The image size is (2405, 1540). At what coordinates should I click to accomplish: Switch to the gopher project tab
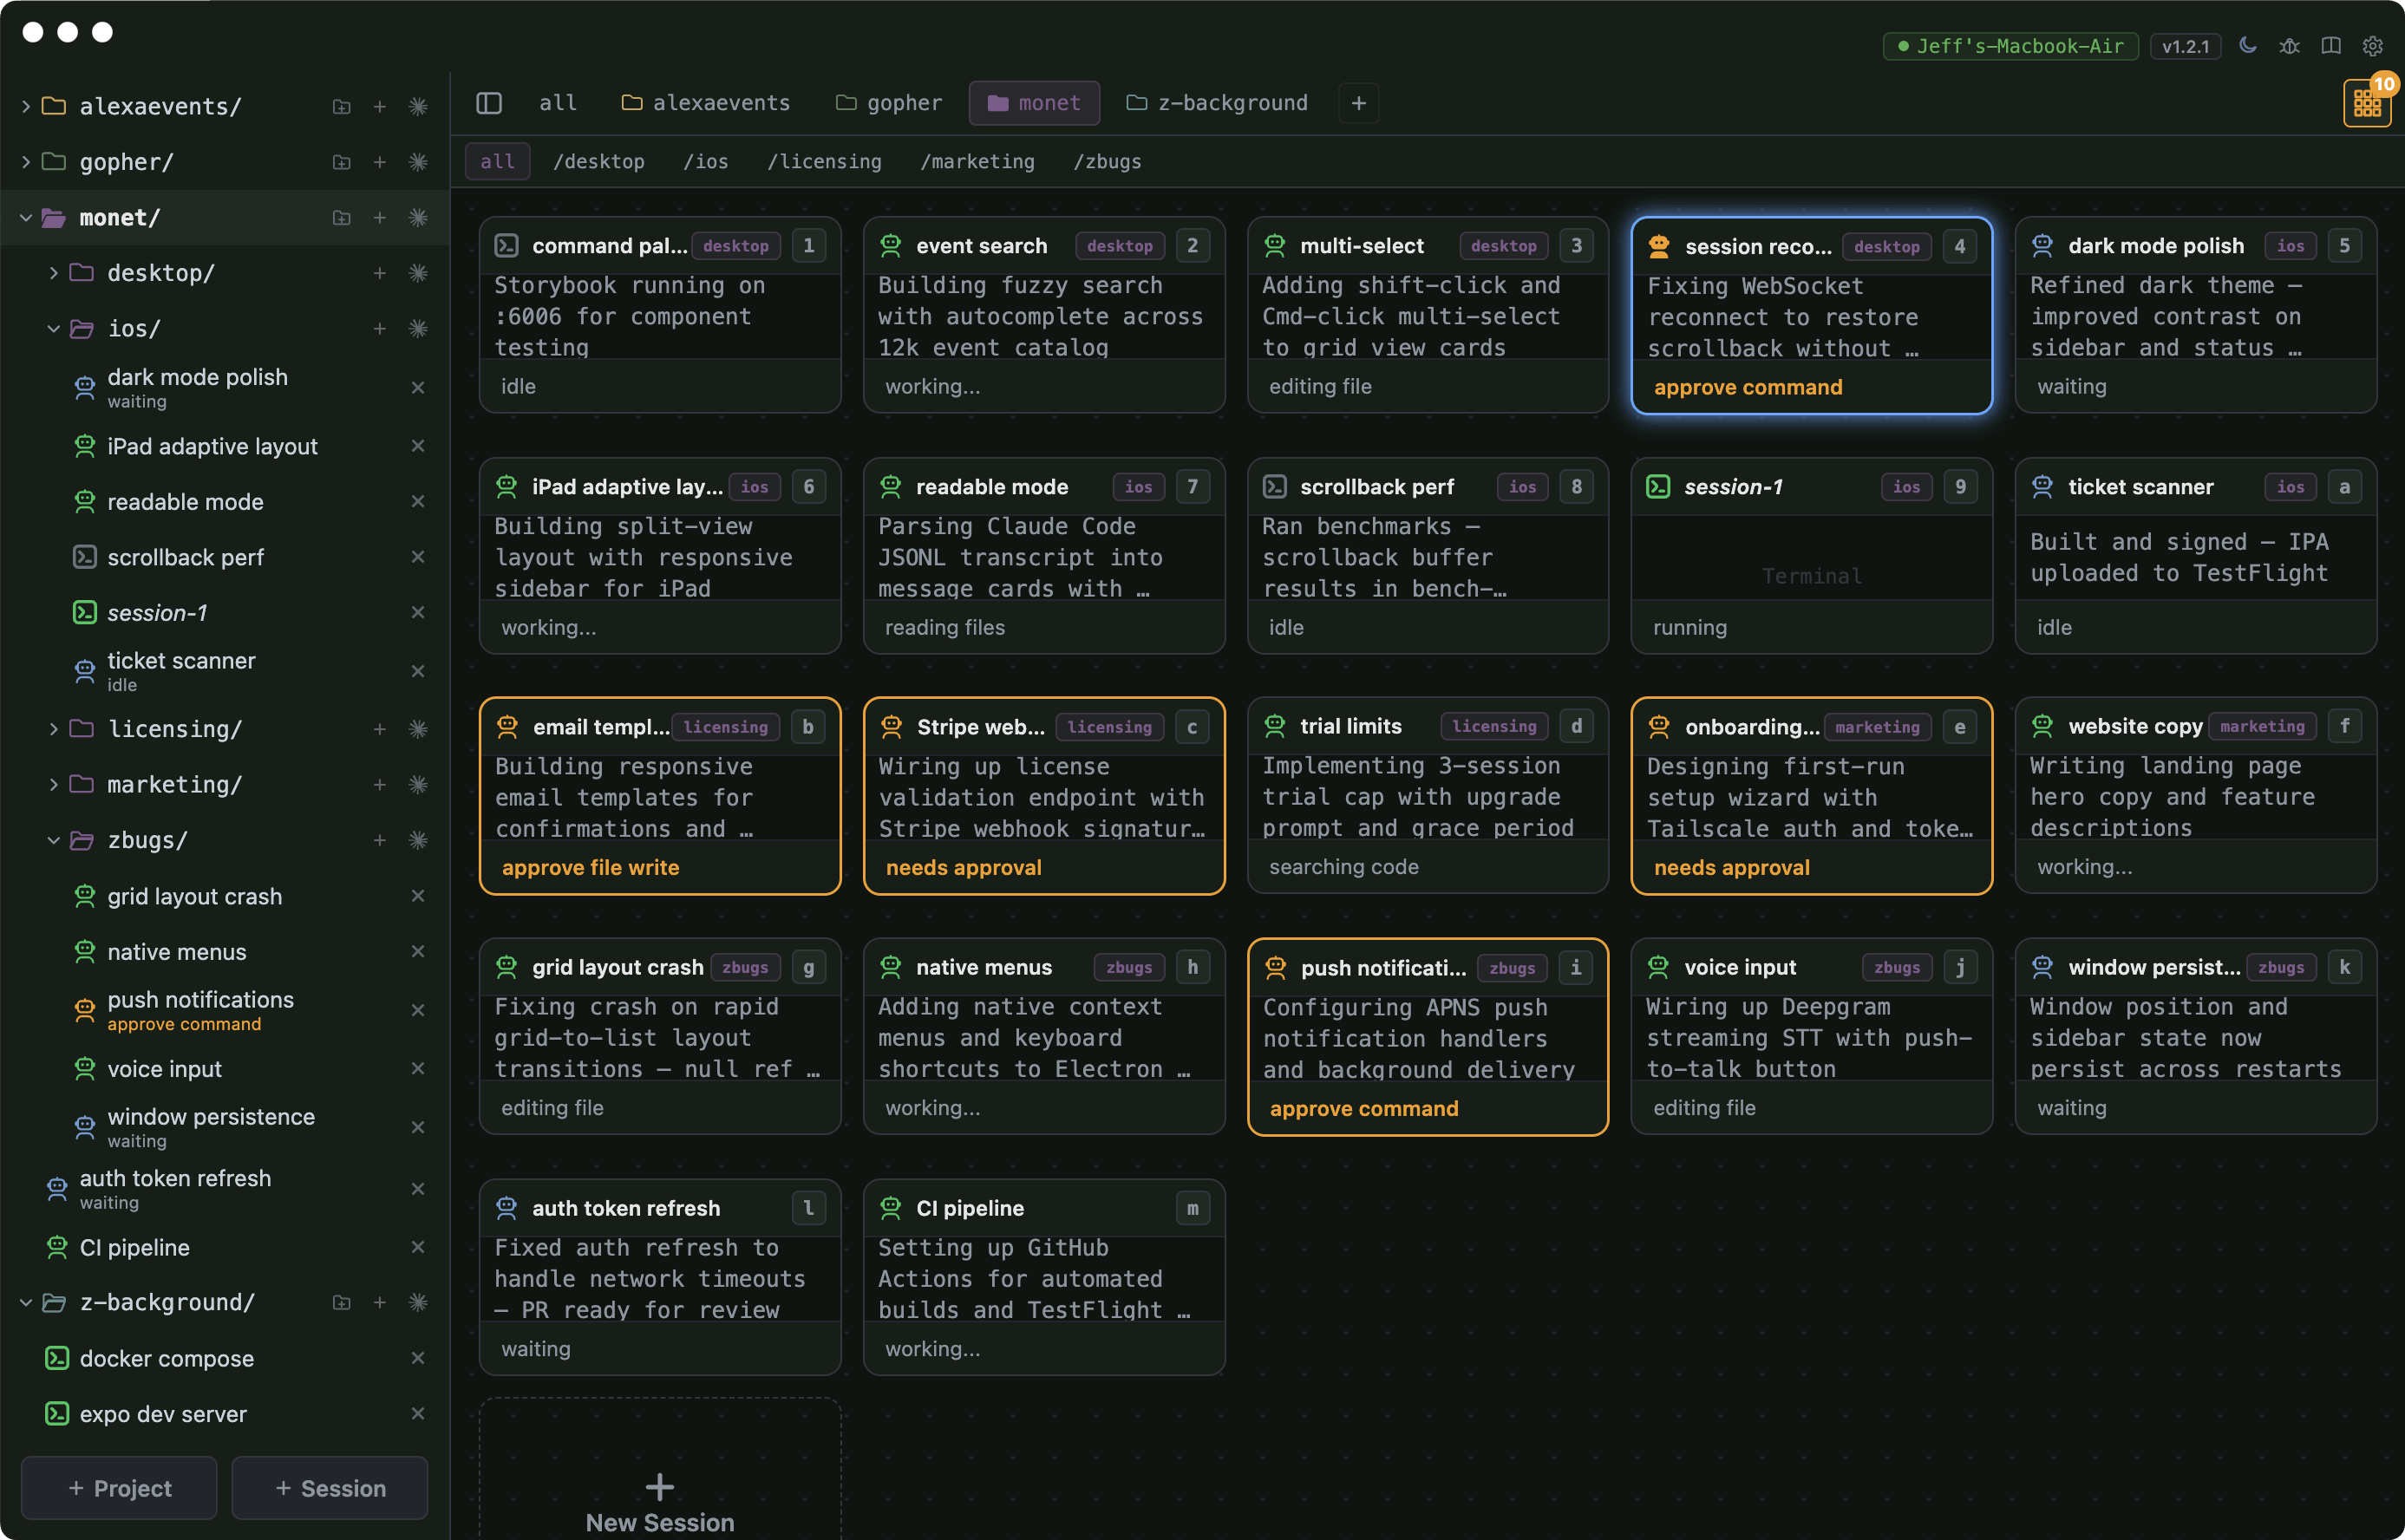pyautogui.click(x=888, y=103)
